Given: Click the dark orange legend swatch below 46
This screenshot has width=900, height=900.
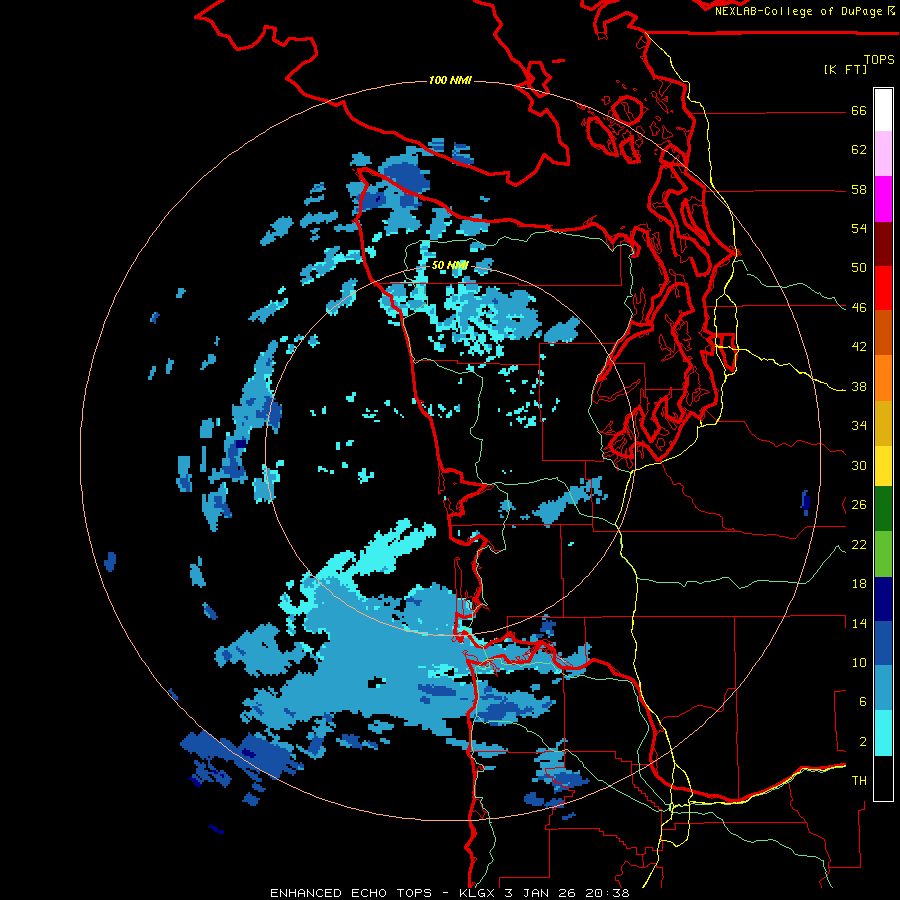Looking at the screenshot, I should 883,333.
